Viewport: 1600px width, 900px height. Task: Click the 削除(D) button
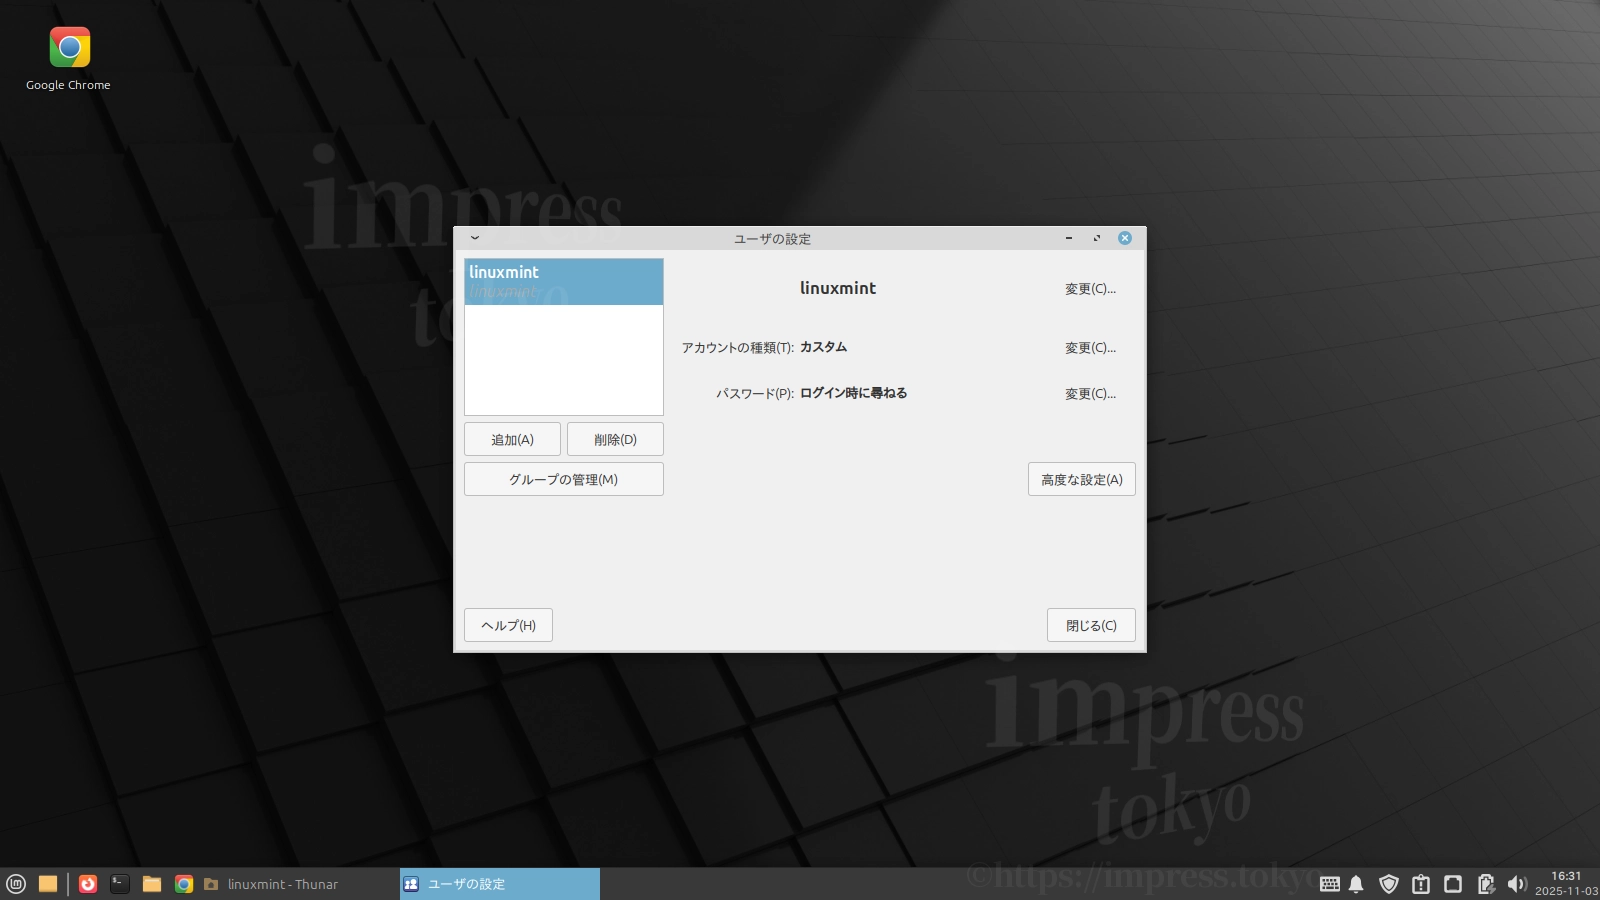point(615,439)
